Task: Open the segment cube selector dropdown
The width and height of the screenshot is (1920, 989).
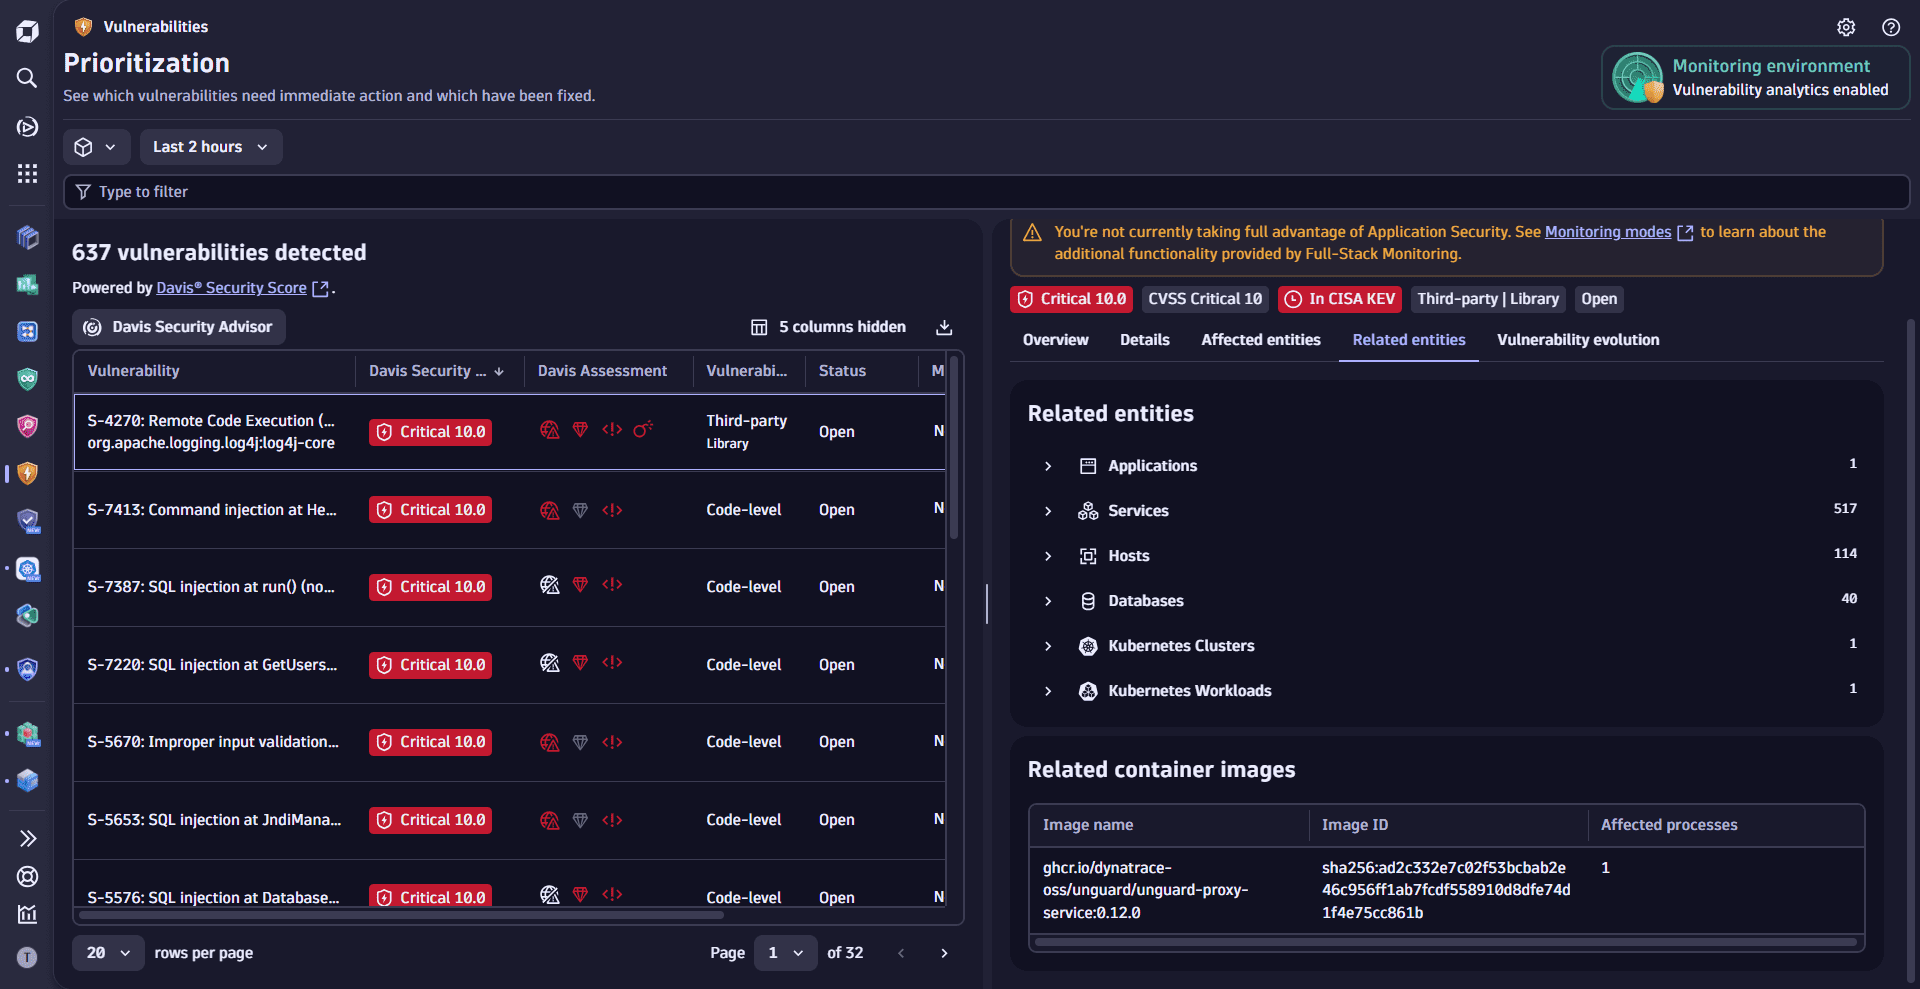Action: [x=96, y=147]
